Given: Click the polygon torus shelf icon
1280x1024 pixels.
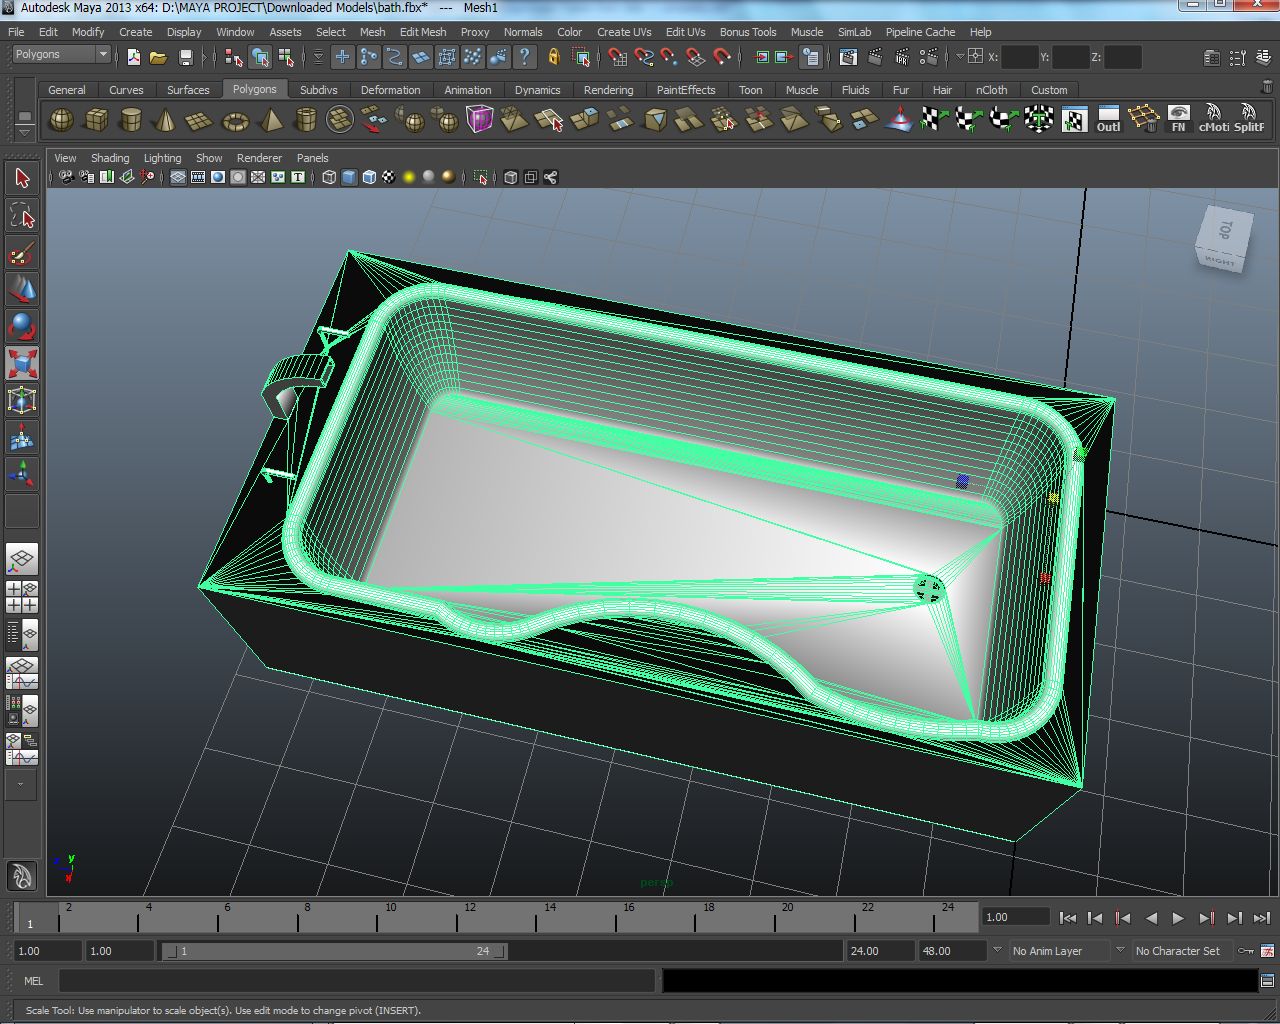Looking at the screenshot, I should tap(235, 121).
